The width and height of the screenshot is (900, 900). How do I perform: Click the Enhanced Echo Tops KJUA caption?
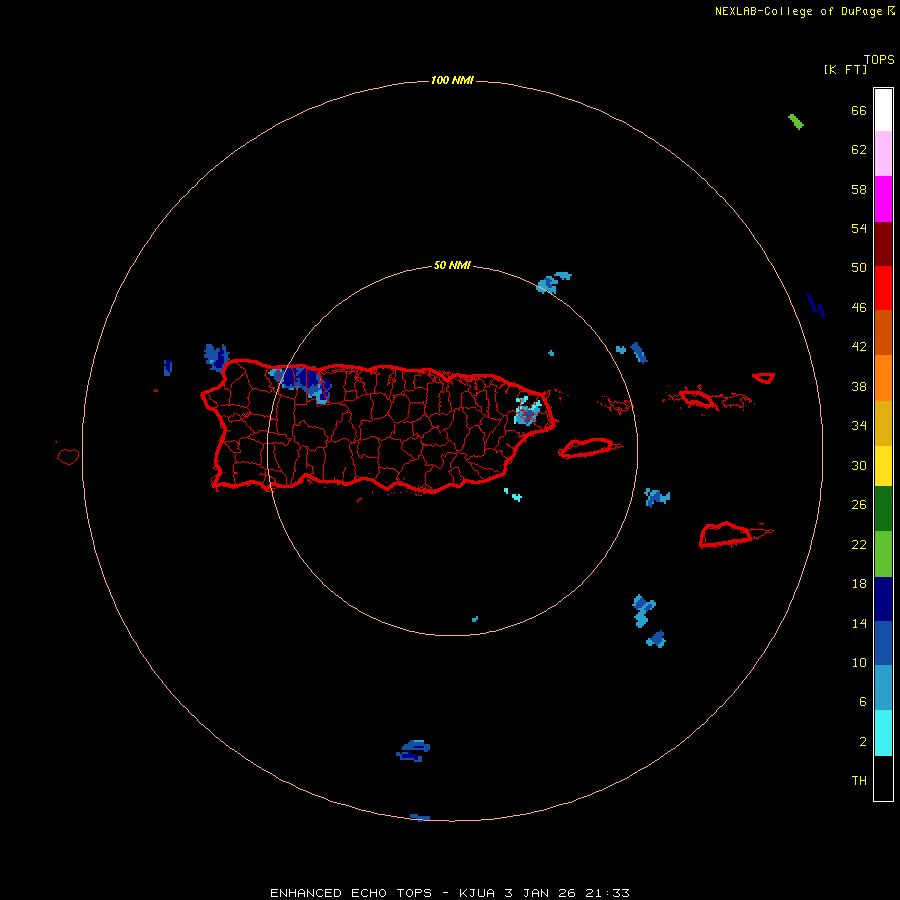click(450, 893)
